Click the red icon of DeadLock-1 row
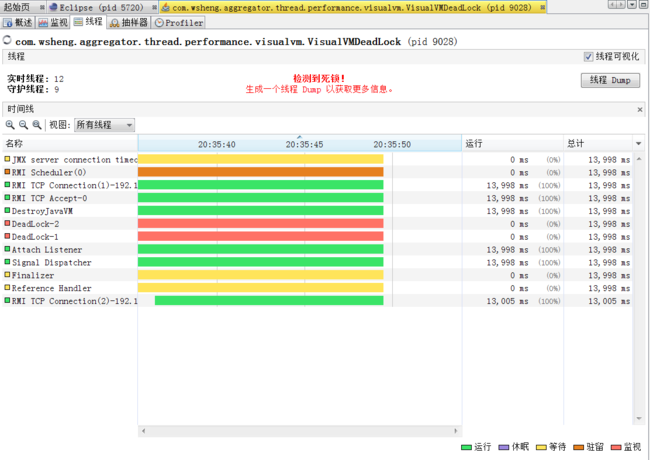650x460 pixels. (7, 236)
